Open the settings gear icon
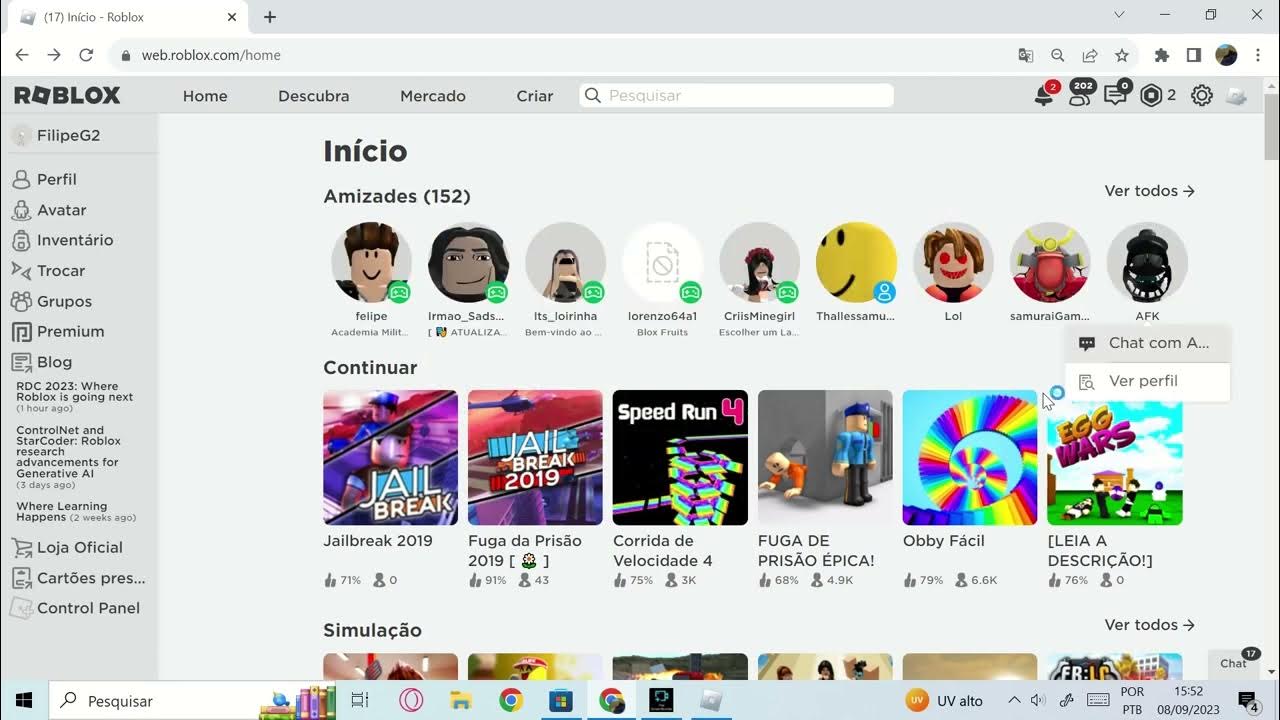1280x720 pixels. [x=1202, y=96]
